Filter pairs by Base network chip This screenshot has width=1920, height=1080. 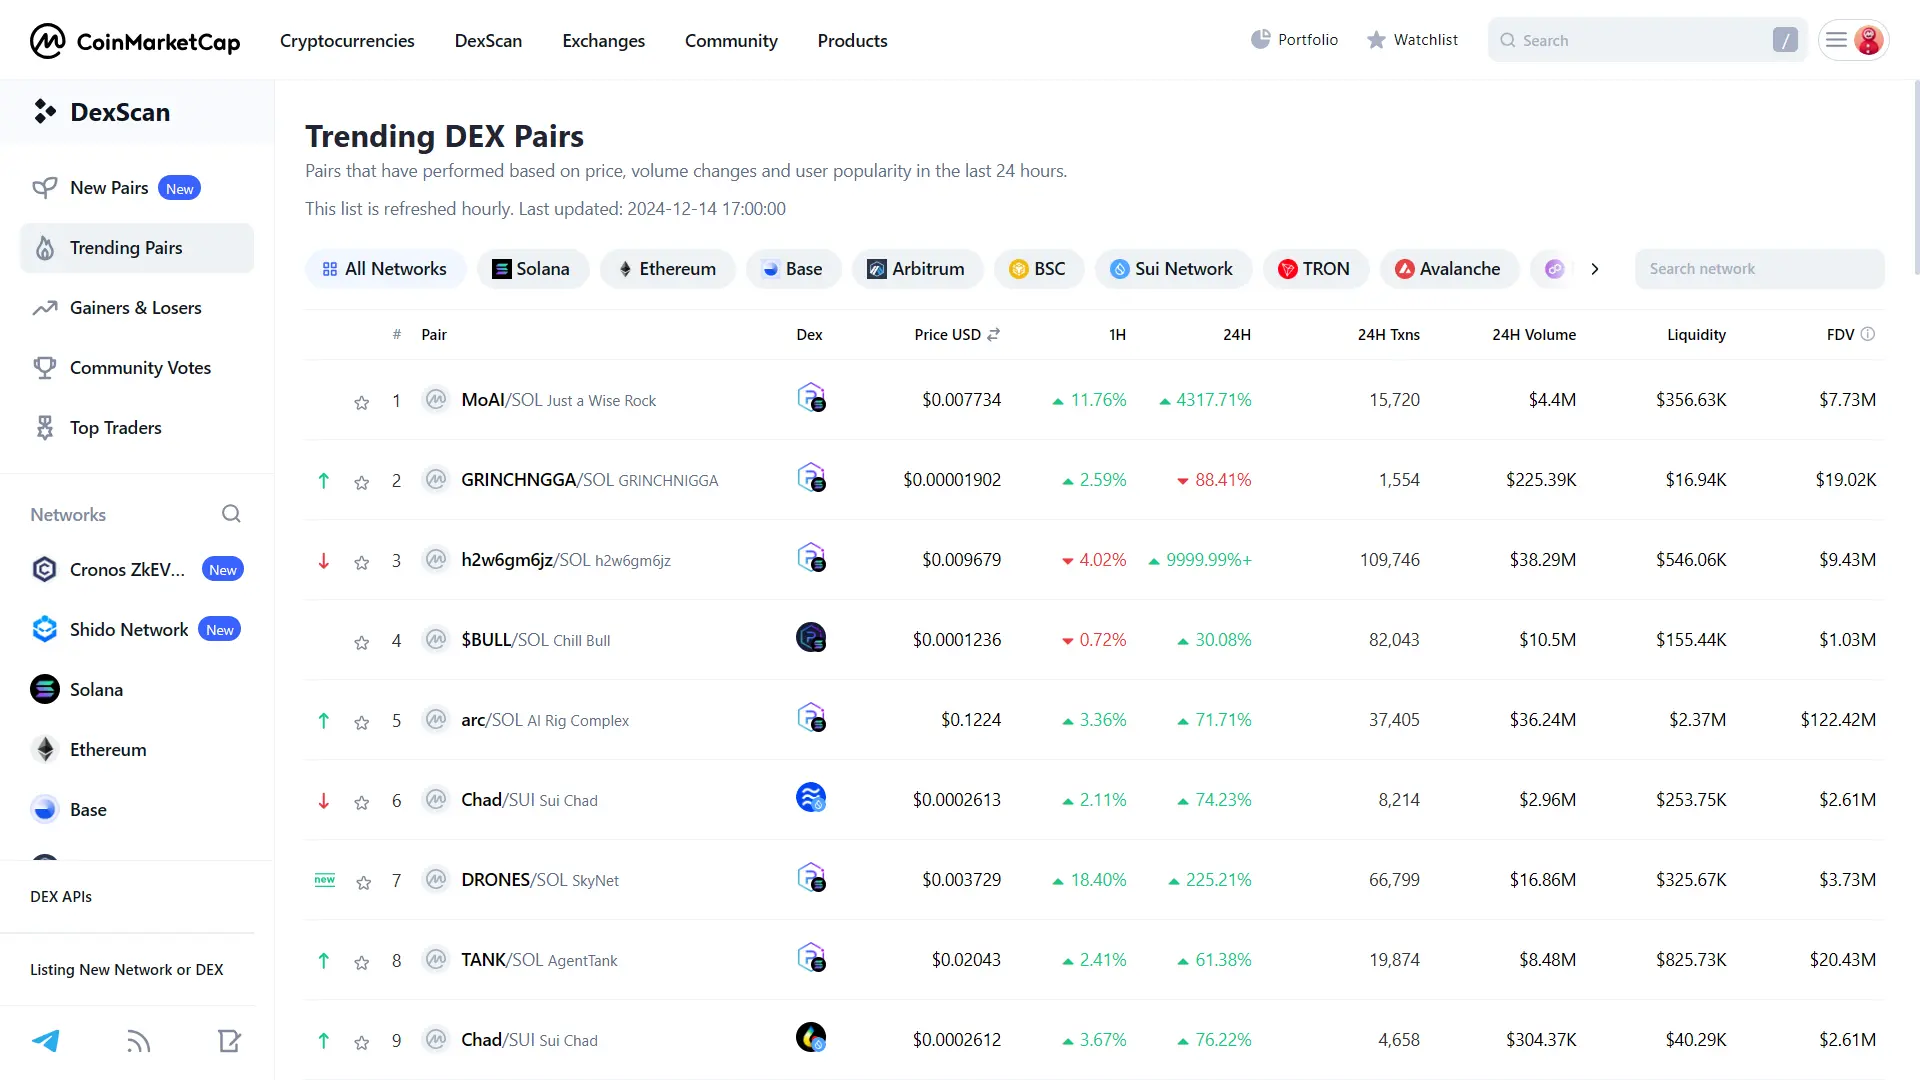click(793, 269)
